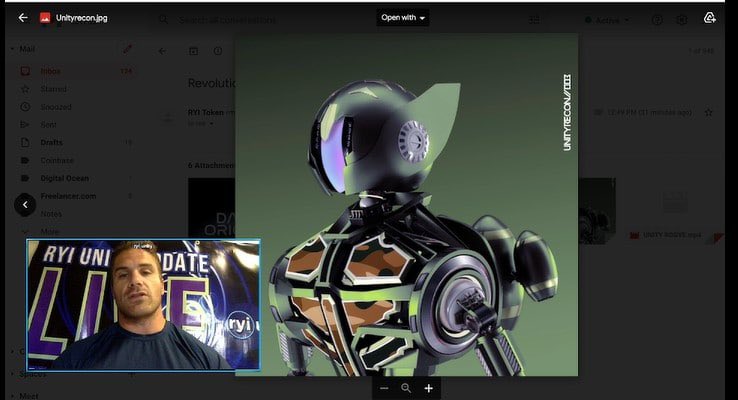Collapse the Mail section arrow
738x400 pixels.
(12, 49)
